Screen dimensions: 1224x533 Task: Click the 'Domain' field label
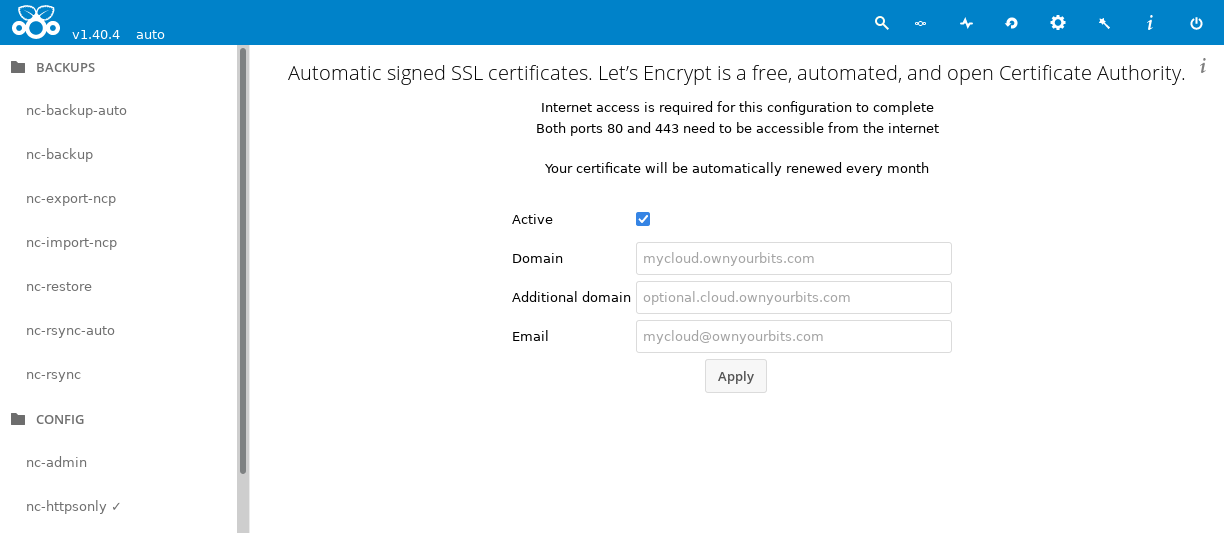537,258
